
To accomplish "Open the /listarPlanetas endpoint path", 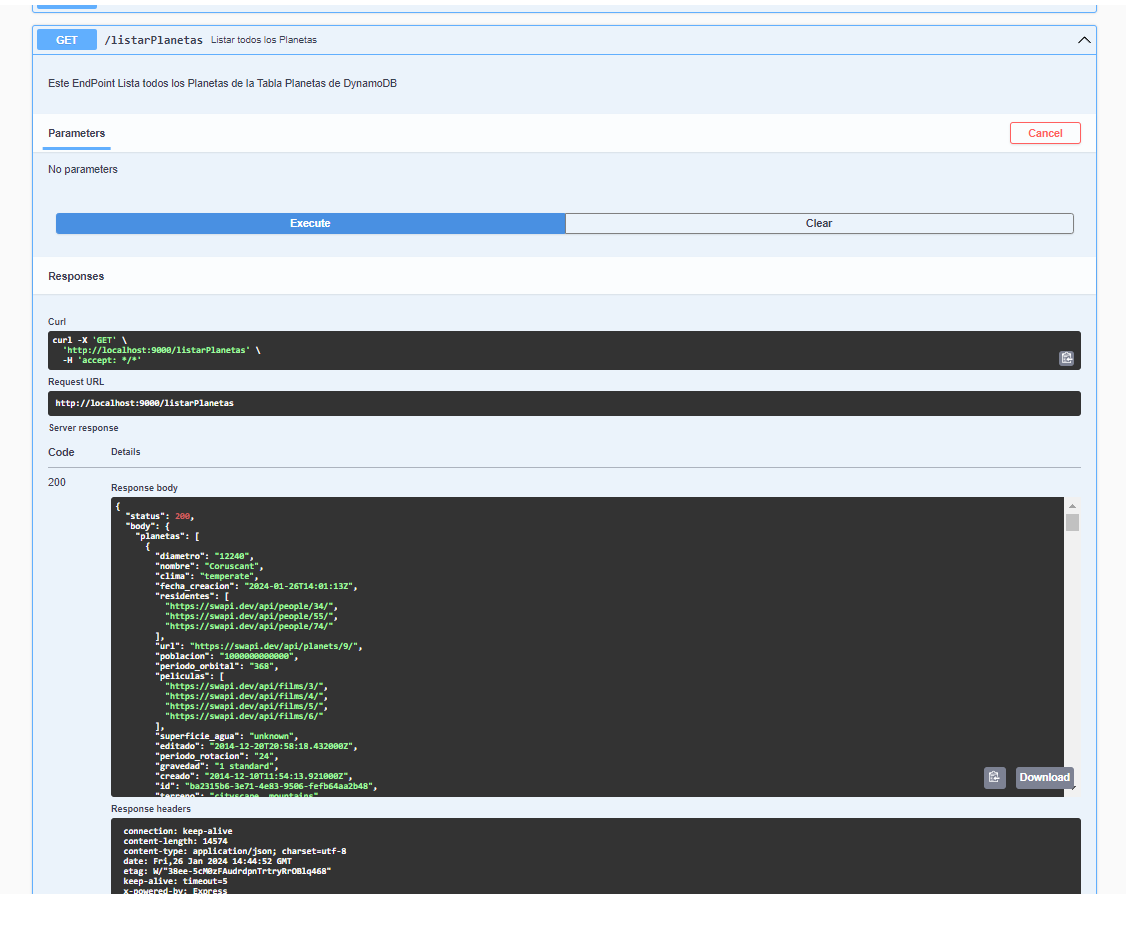I will tap(154, 40).
